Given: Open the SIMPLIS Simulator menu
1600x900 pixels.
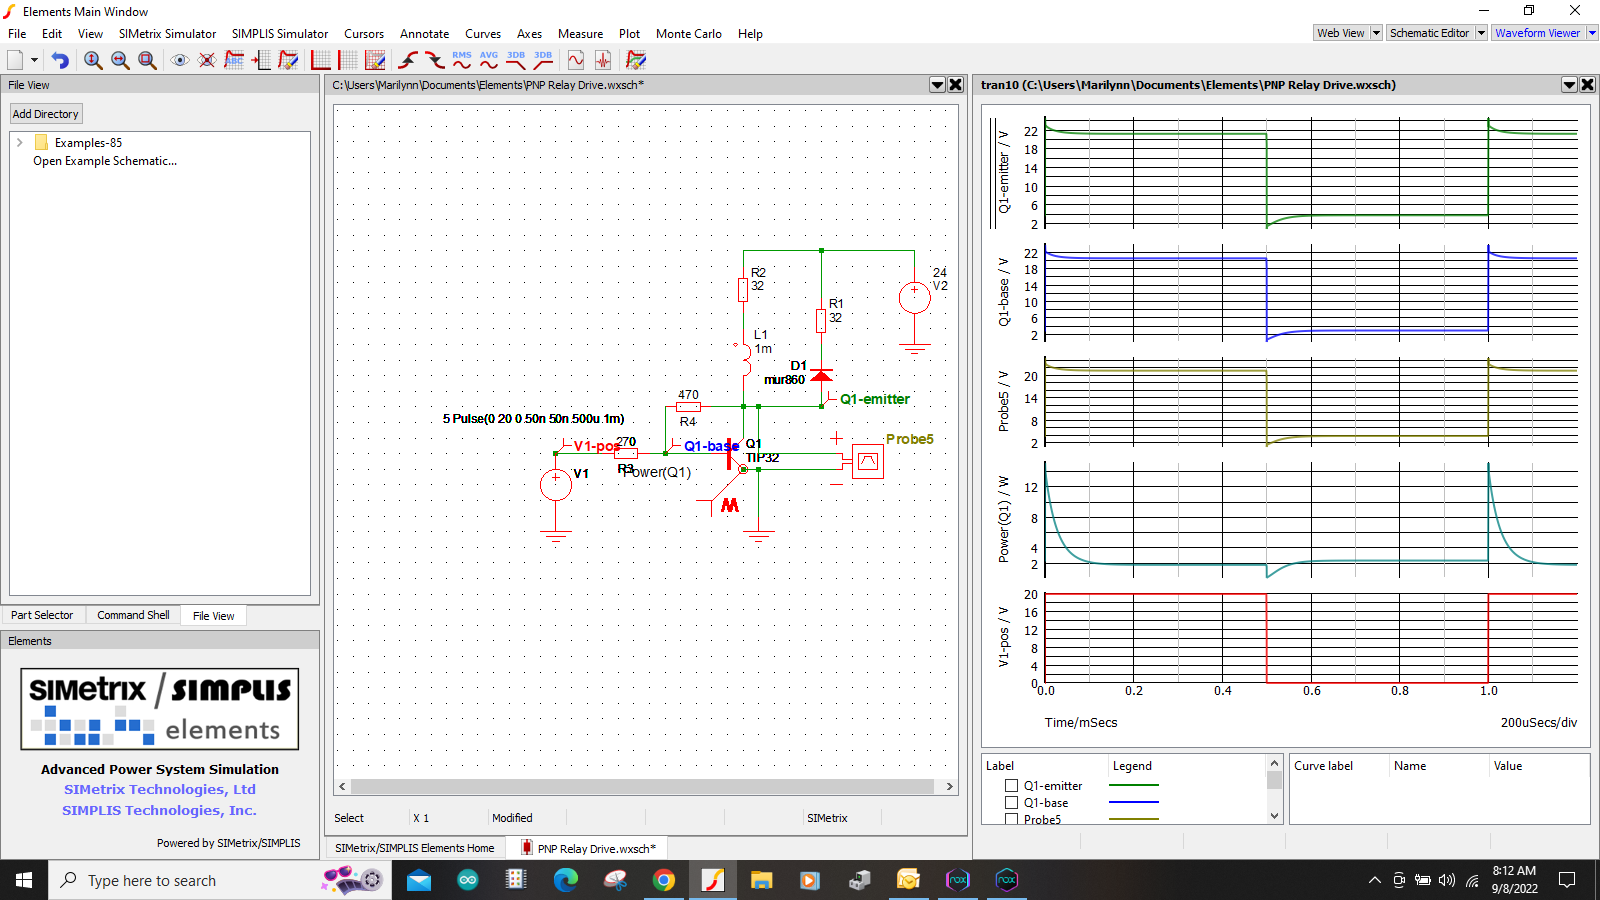Looking at the screenshot, I should tap(280, 34).
